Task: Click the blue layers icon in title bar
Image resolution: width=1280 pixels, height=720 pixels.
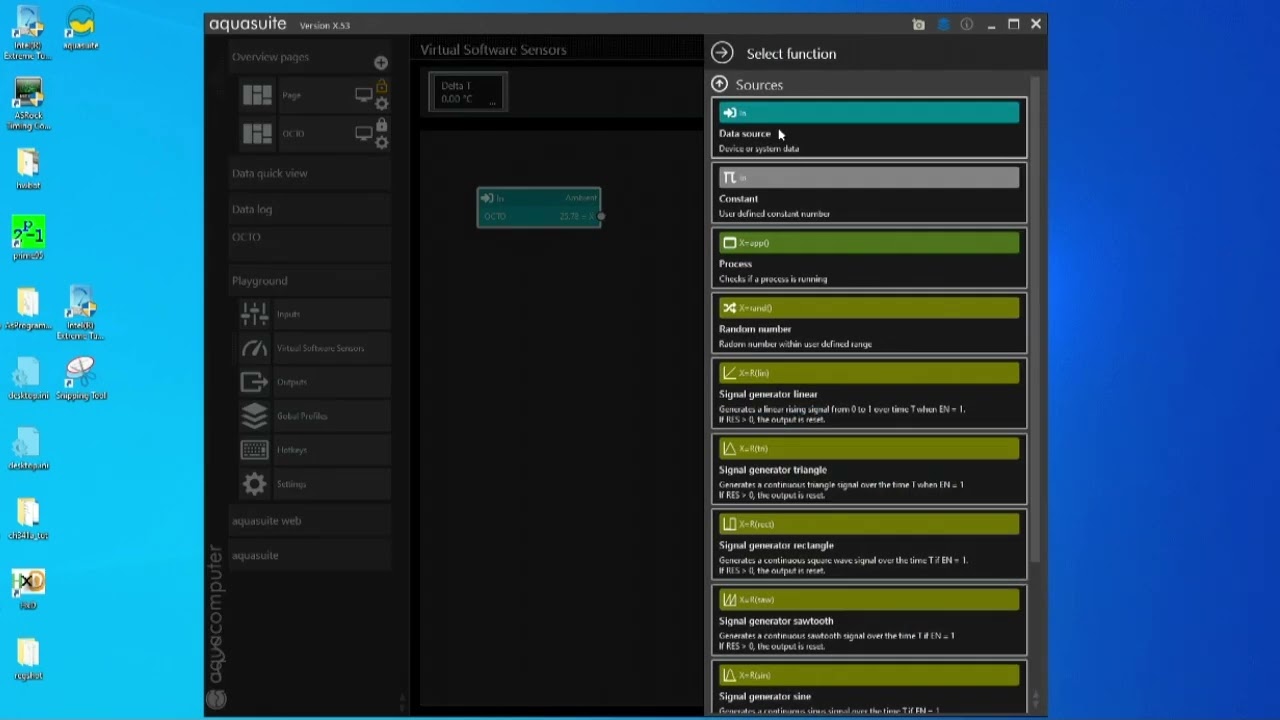Action: coord(943,25)
